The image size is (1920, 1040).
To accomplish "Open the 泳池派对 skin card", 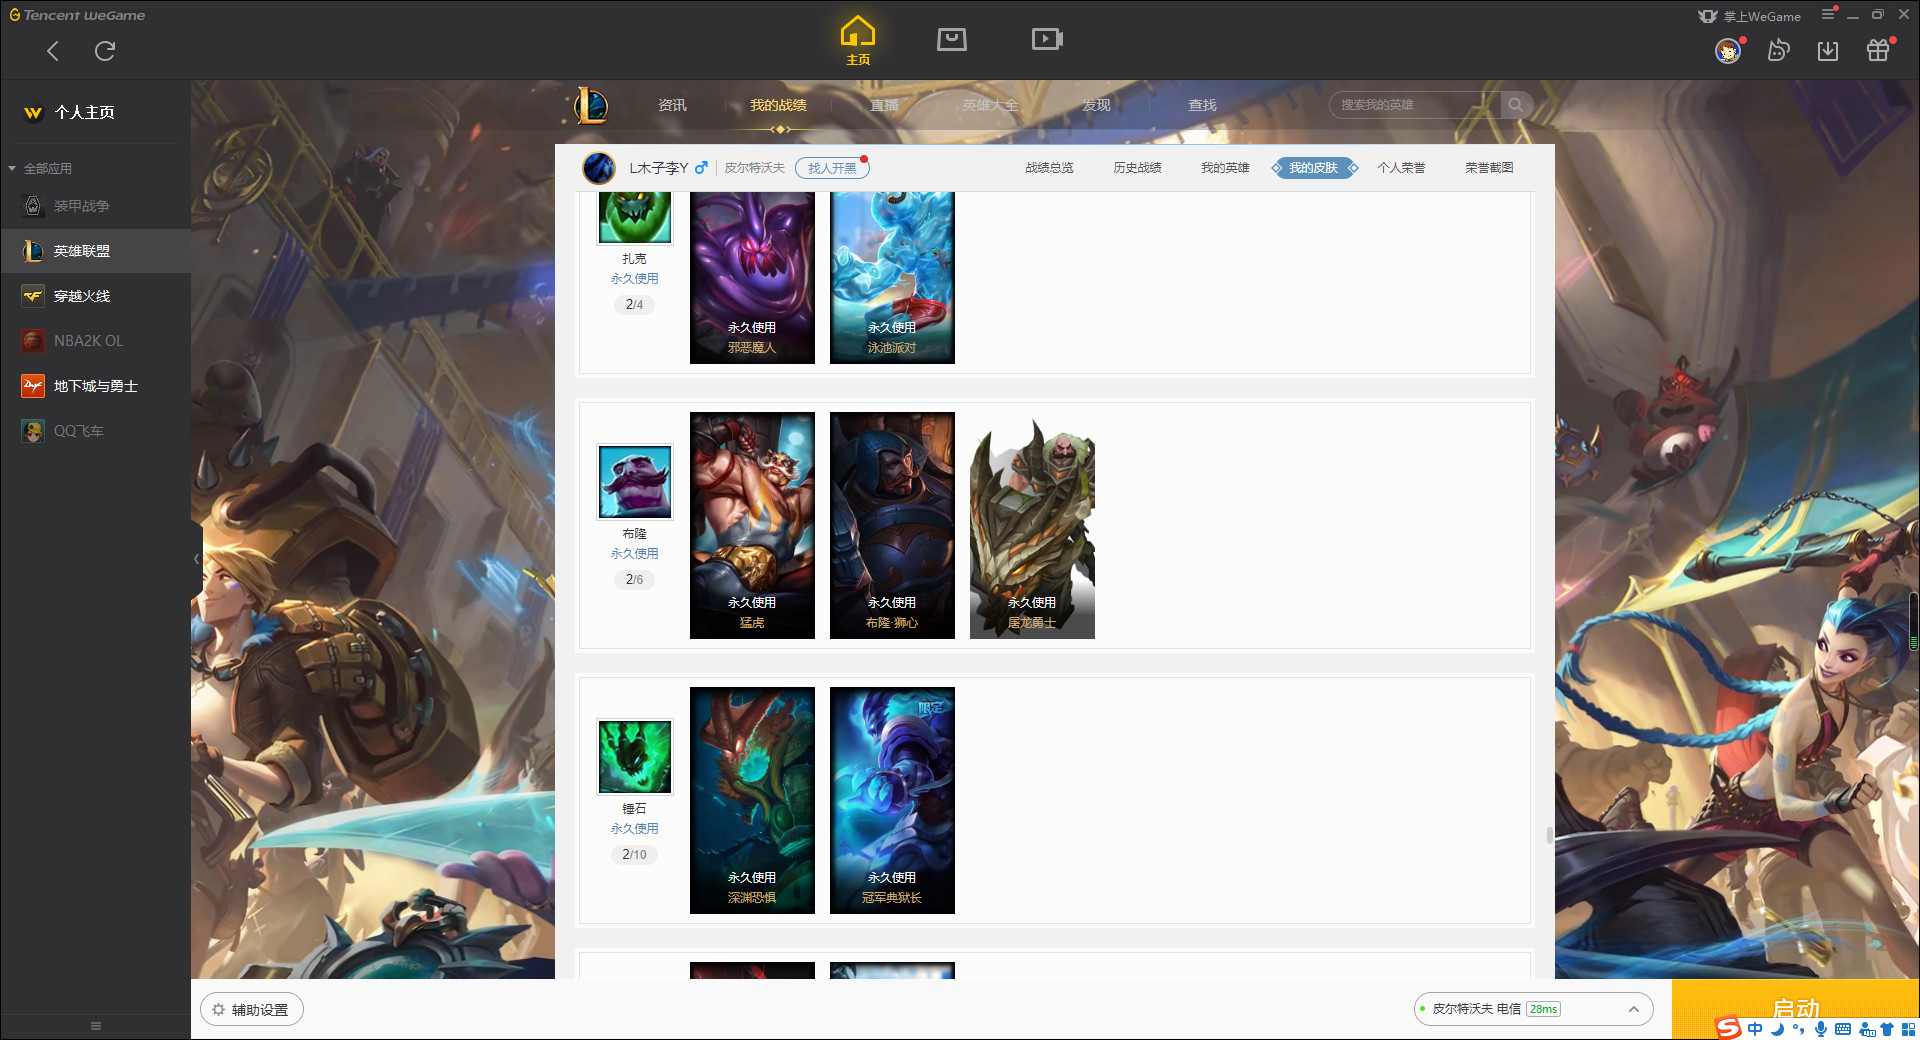I will (892, 277).
